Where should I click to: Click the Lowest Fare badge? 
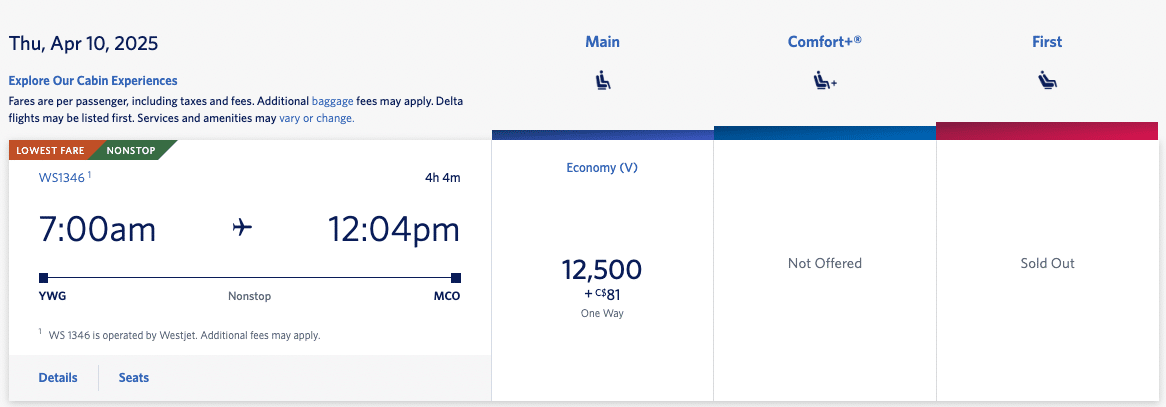tap(50, 151)
